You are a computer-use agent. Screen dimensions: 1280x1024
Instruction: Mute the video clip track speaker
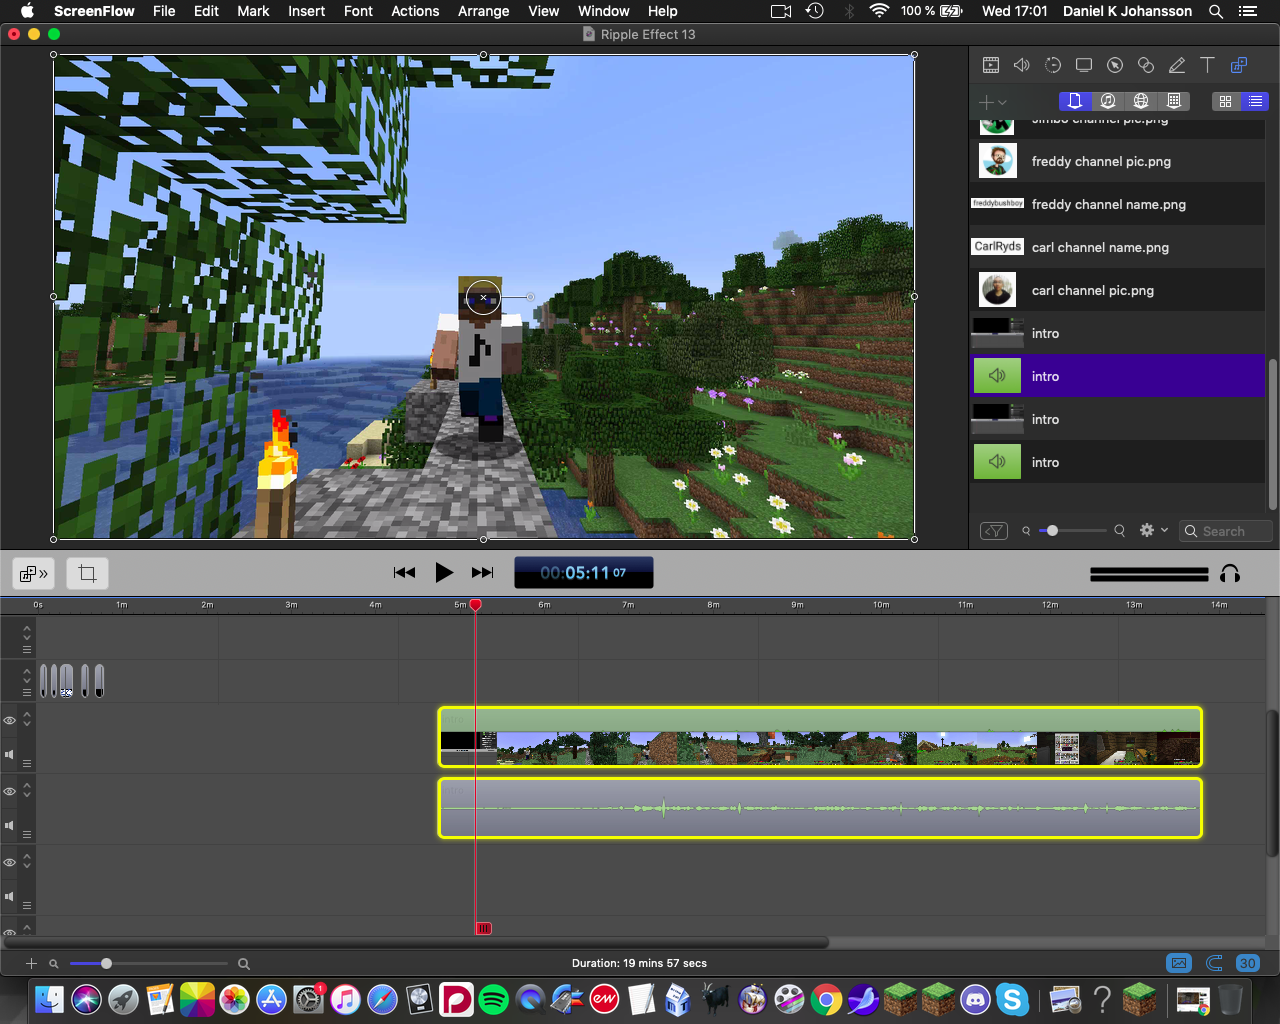click(10, 755)
